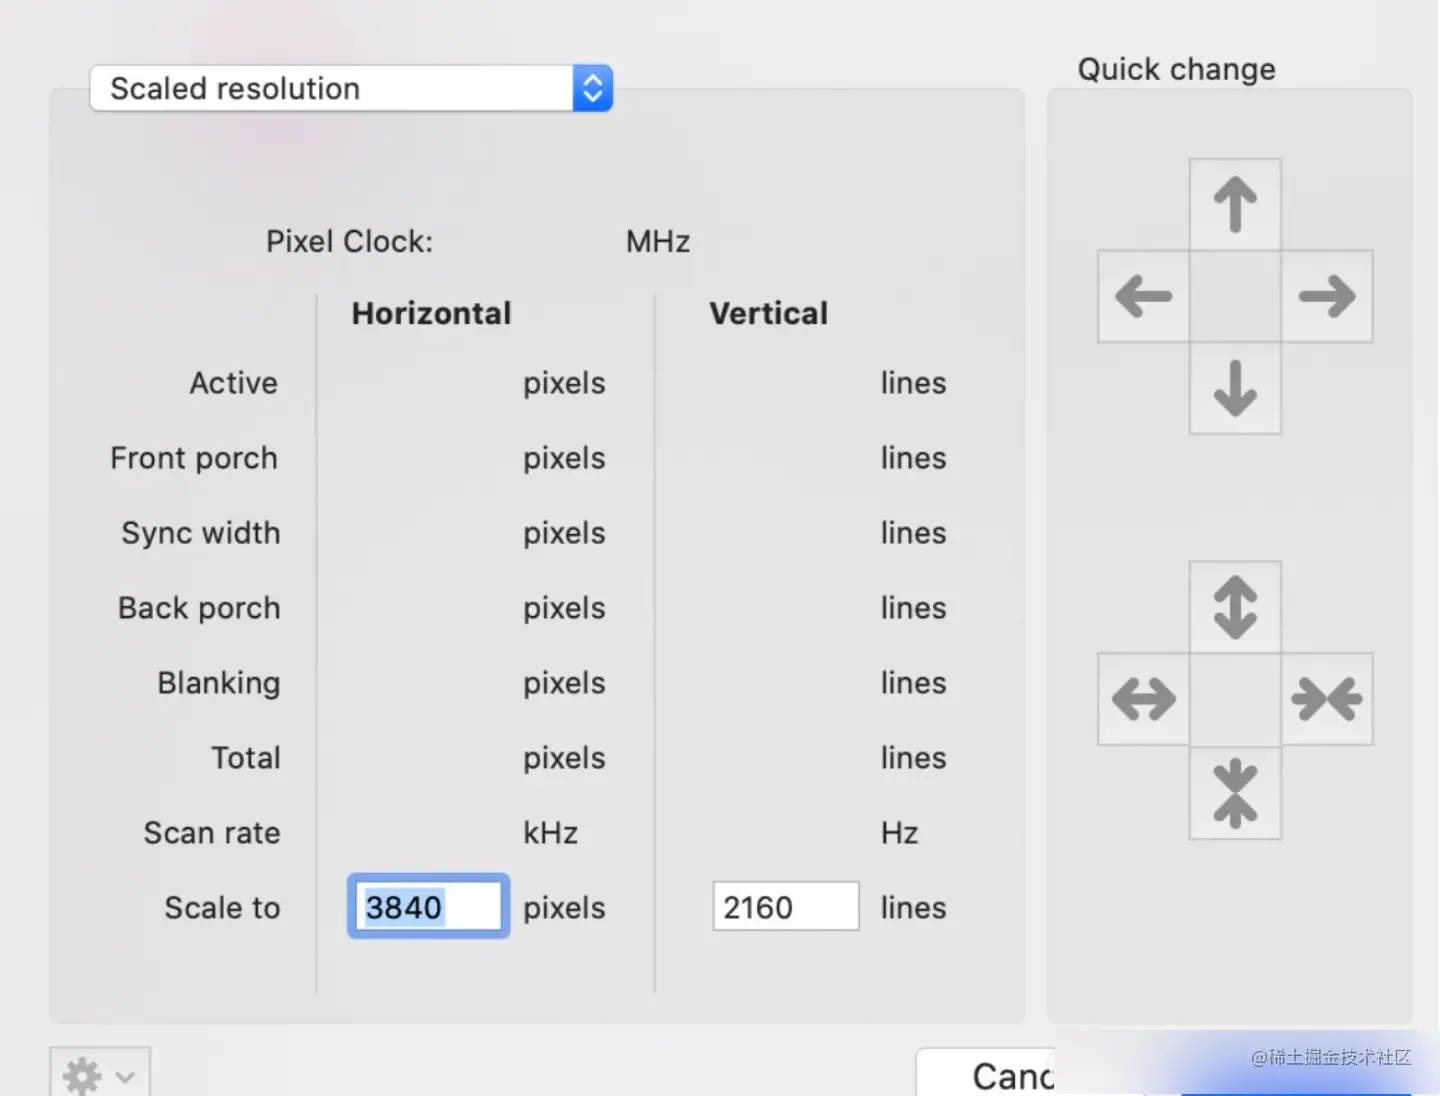Screen dimensions: 1440x1096
Task: Click the stretch horizontally double-arrow icon
Action: click(x=1144, y=699)
